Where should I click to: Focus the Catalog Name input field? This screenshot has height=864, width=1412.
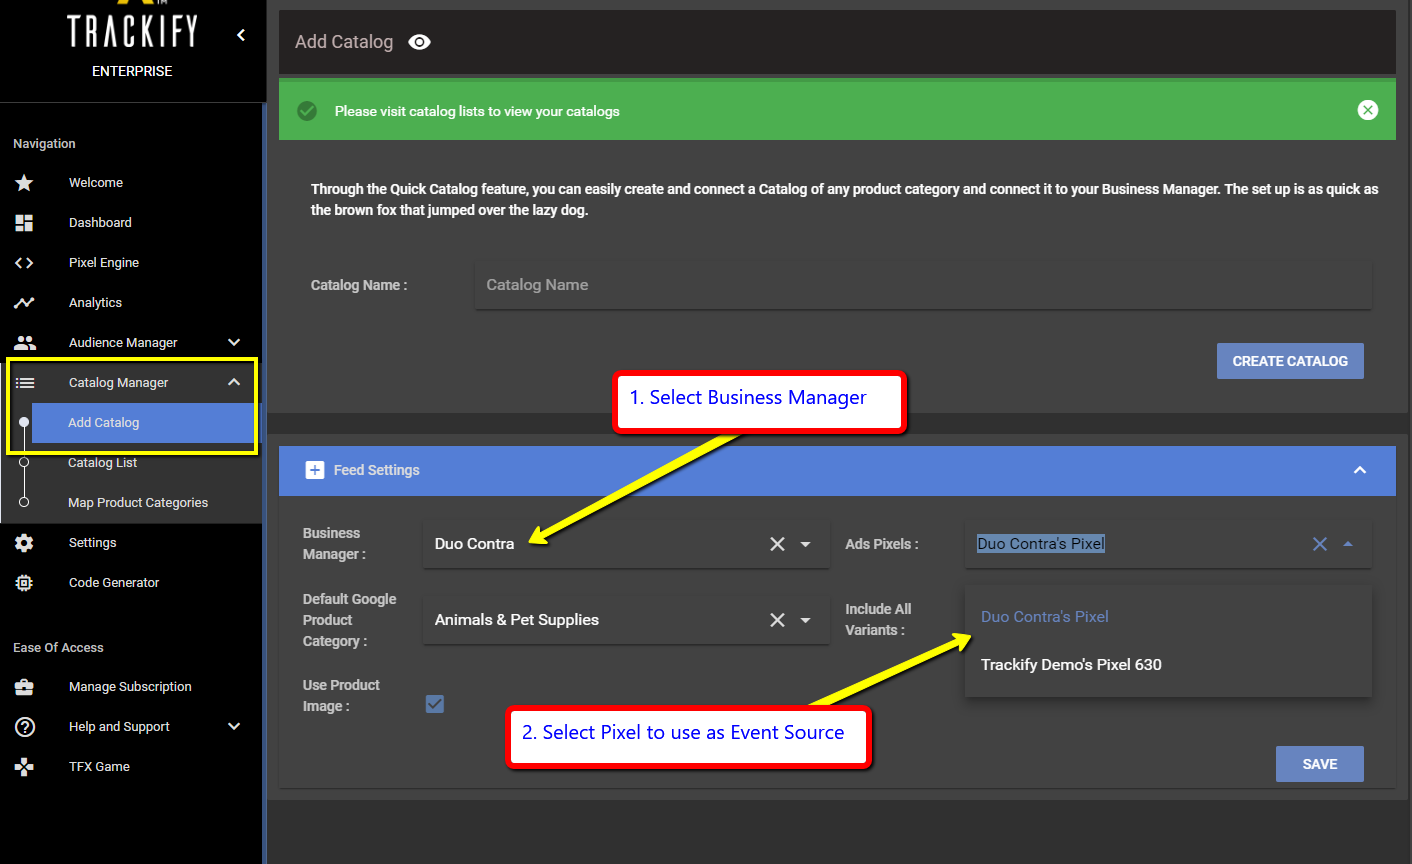[923, 285]
